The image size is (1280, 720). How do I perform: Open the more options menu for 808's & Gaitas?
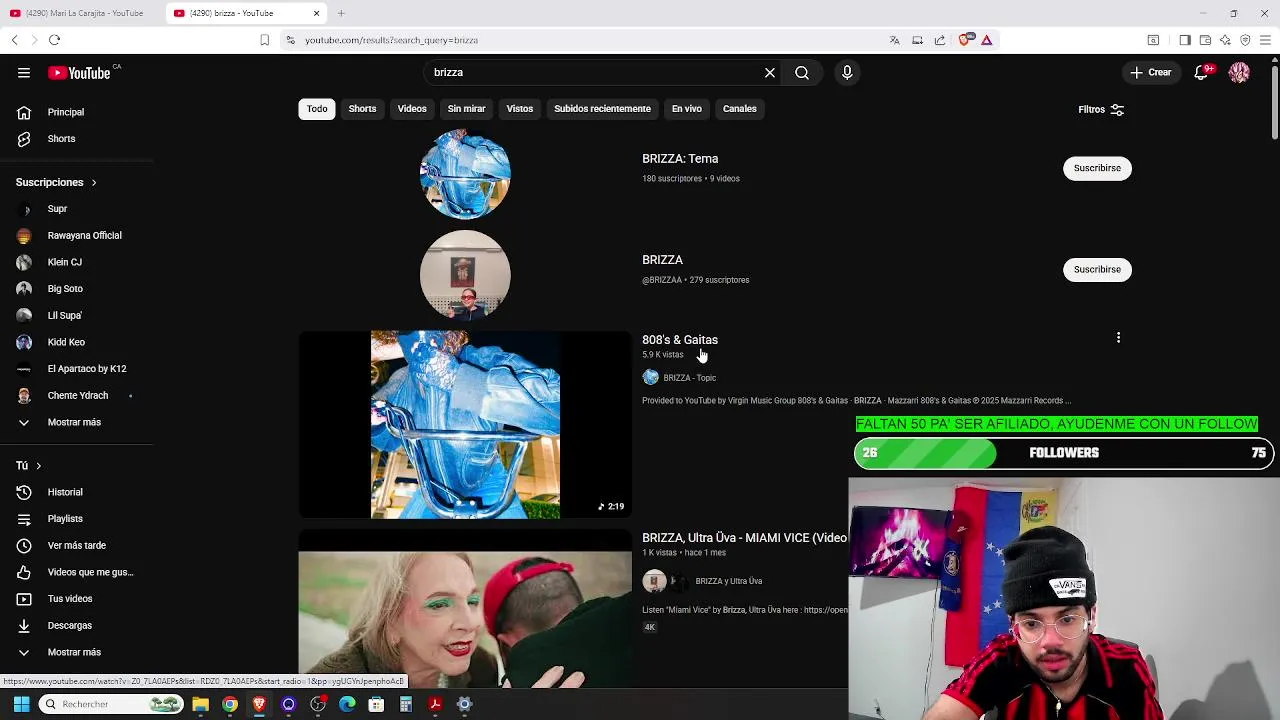pos(1118,338)
